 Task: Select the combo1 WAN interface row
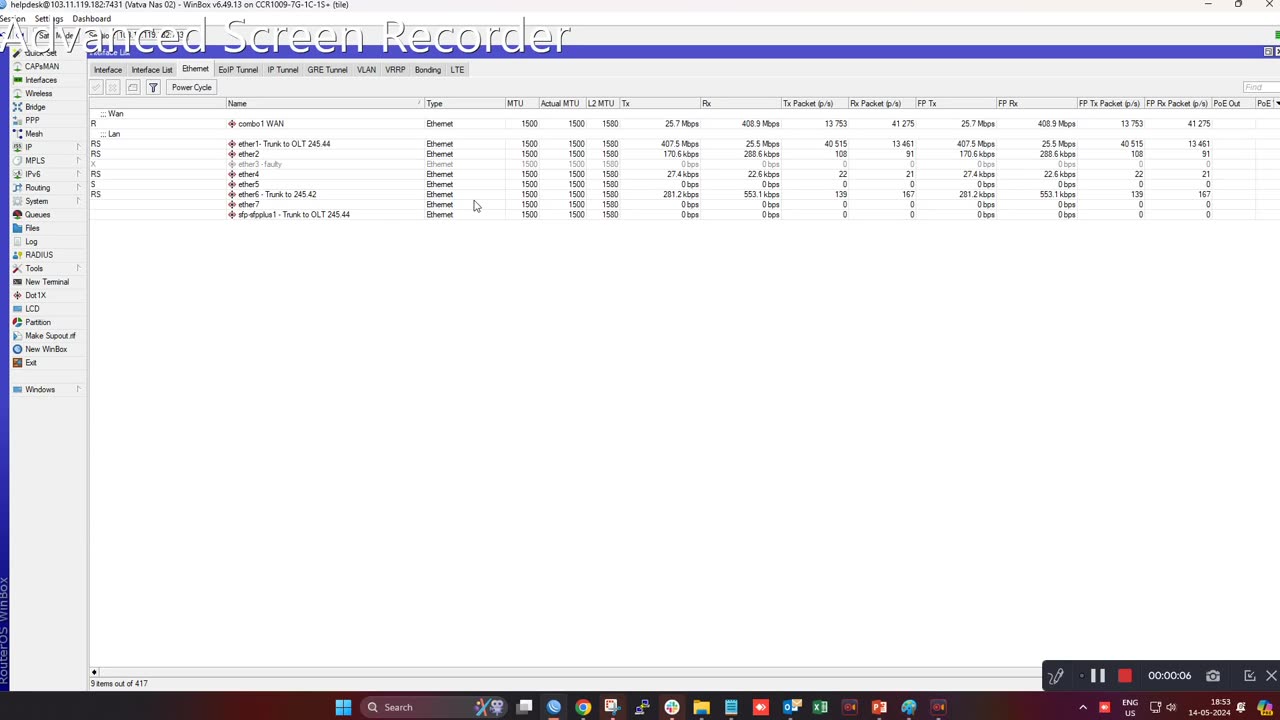(x=684, y=124)
